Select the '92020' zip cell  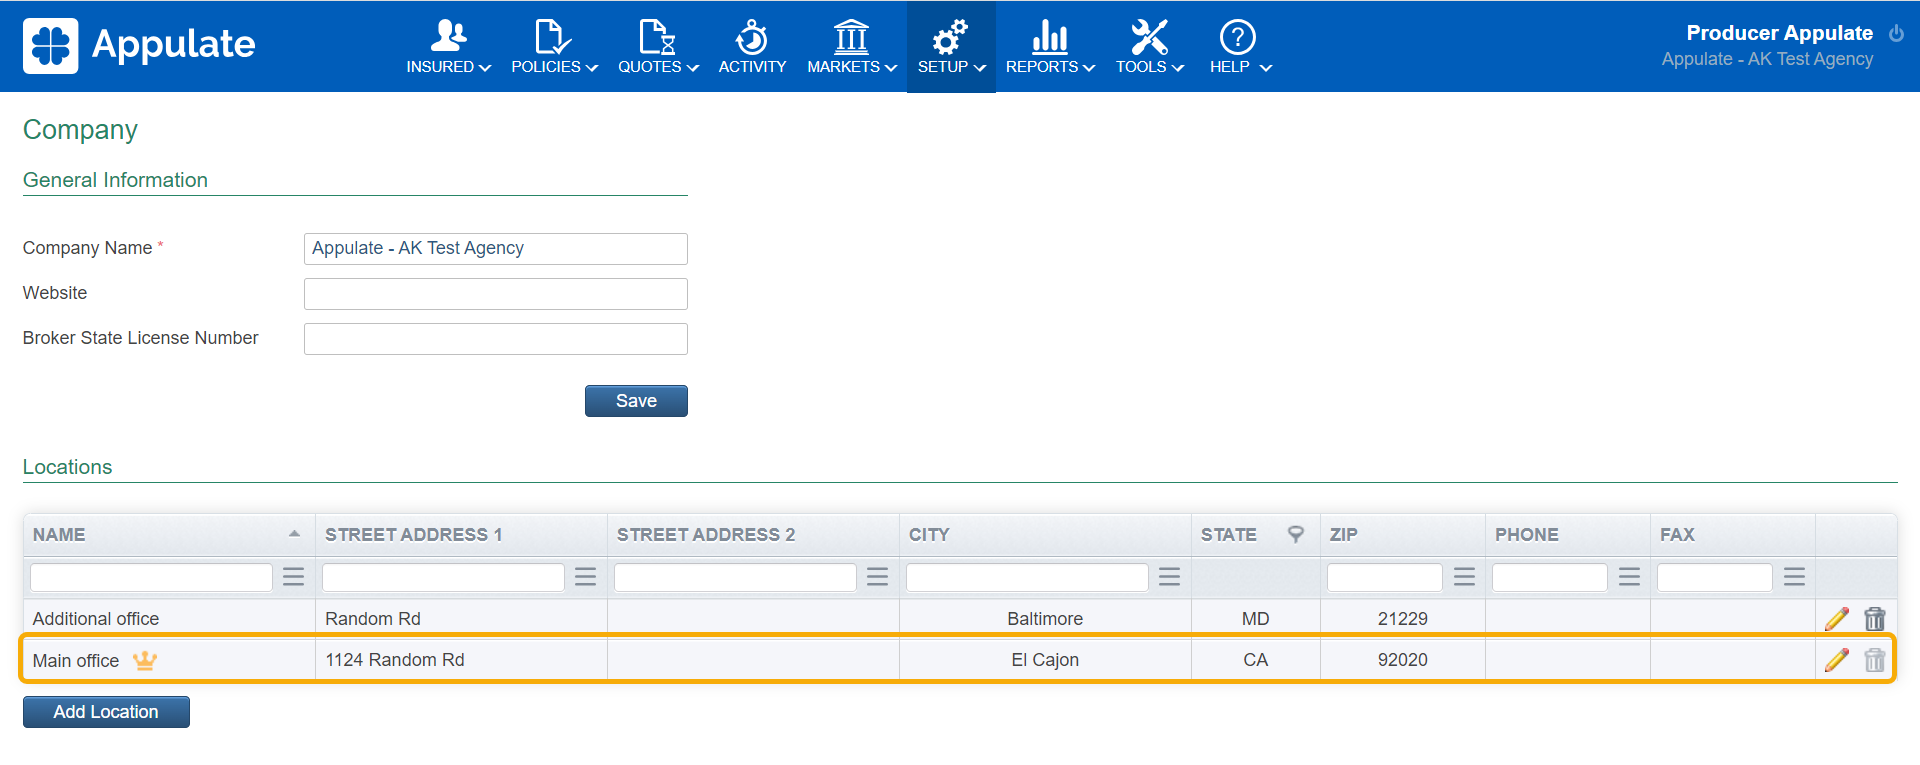[x=1402, y=660]
